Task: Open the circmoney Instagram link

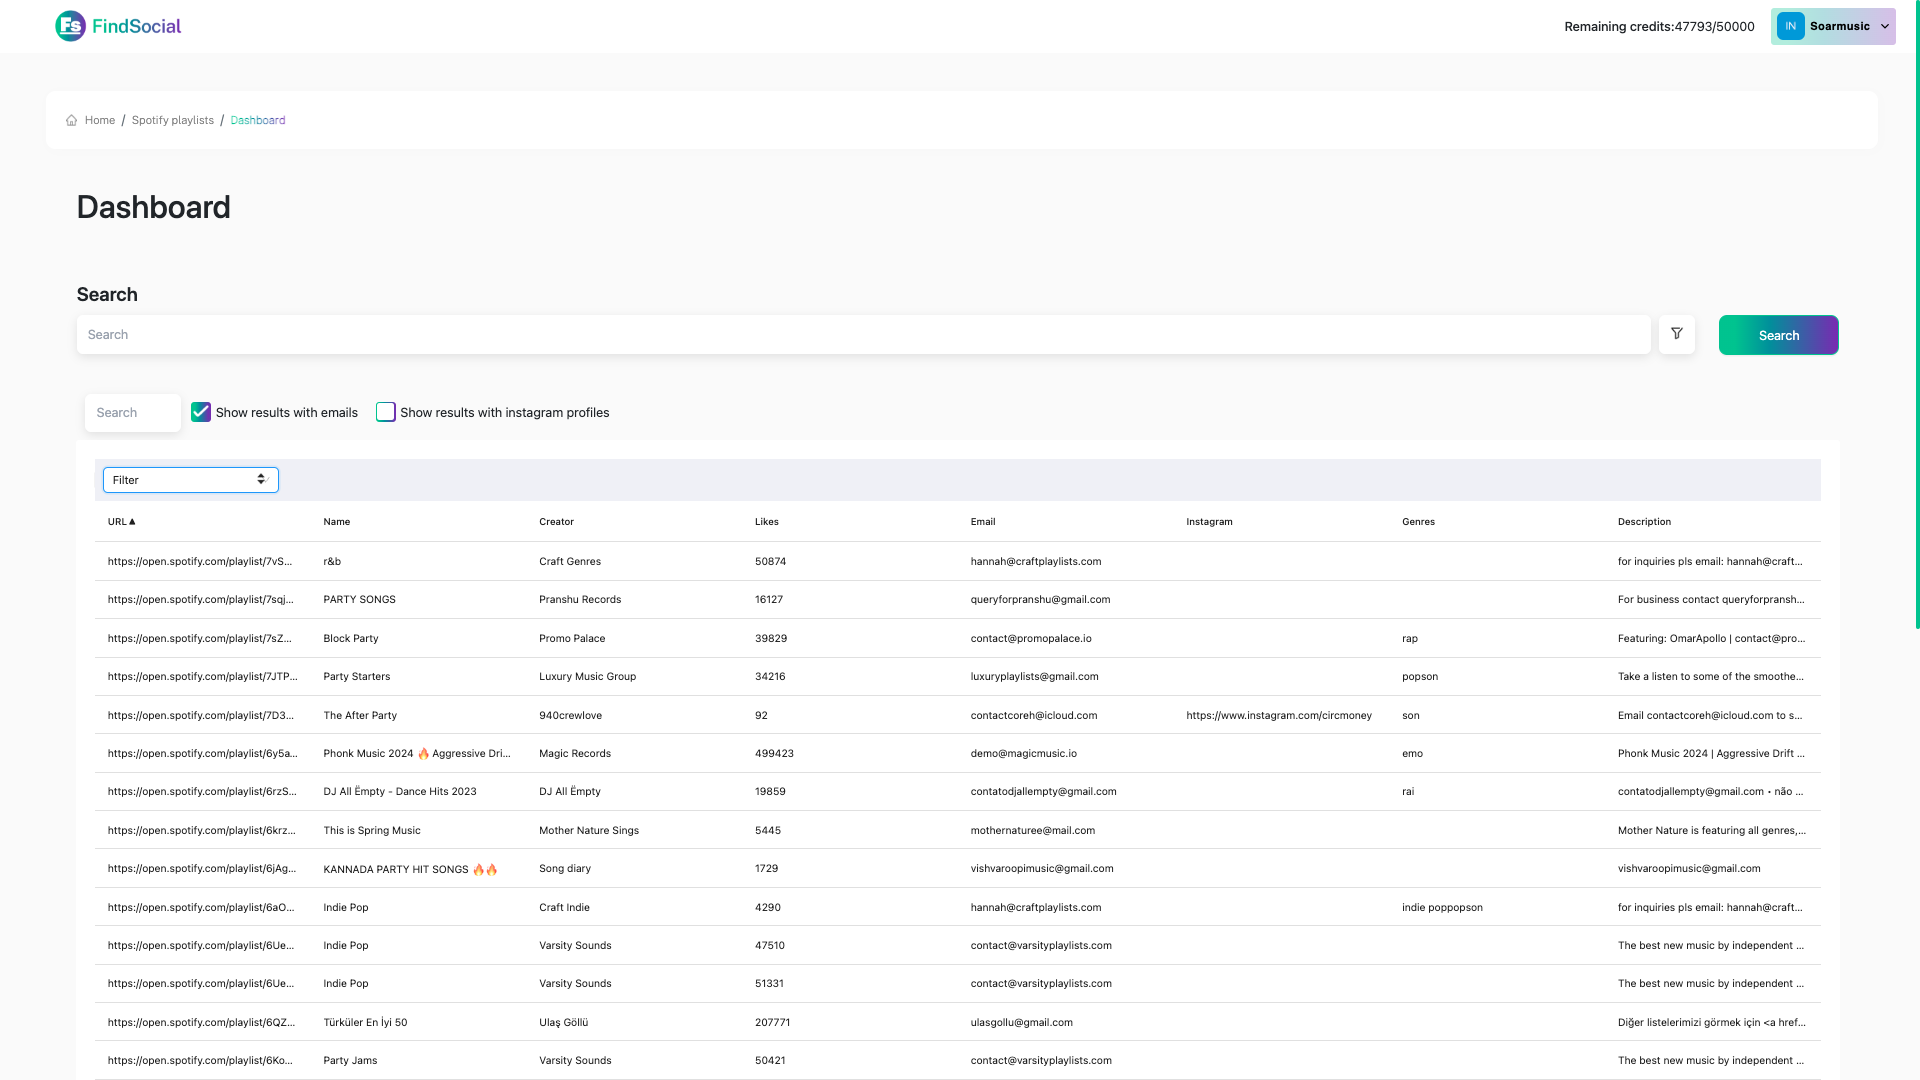Action: click(1278, 716)
